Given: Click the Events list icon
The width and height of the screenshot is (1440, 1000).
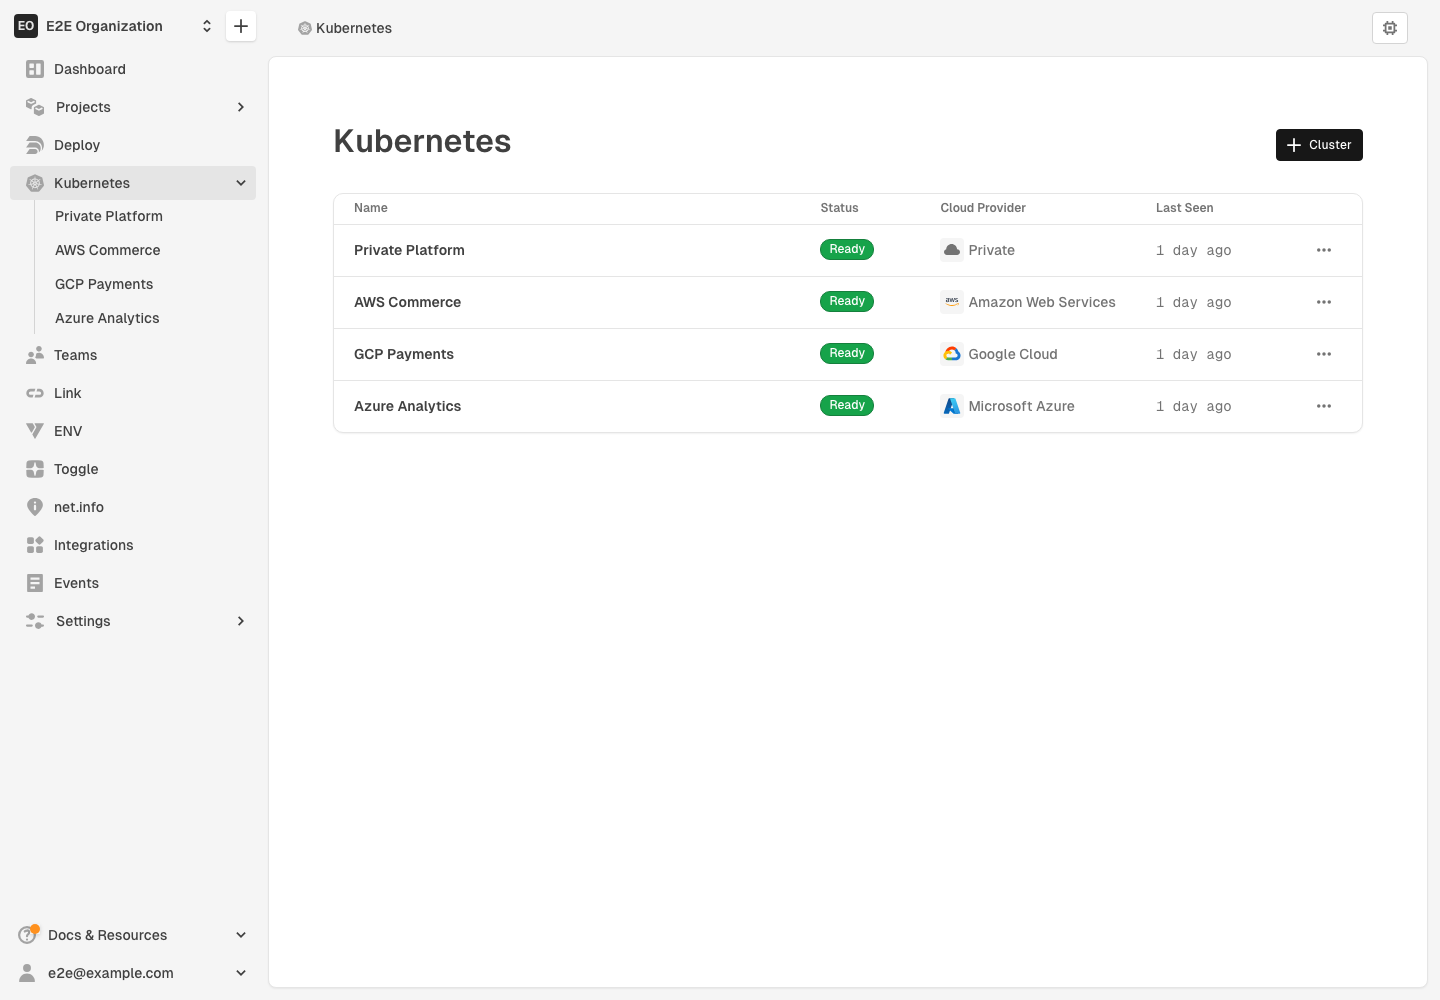Looking at the screenshot, I should (x=35, y=583).
